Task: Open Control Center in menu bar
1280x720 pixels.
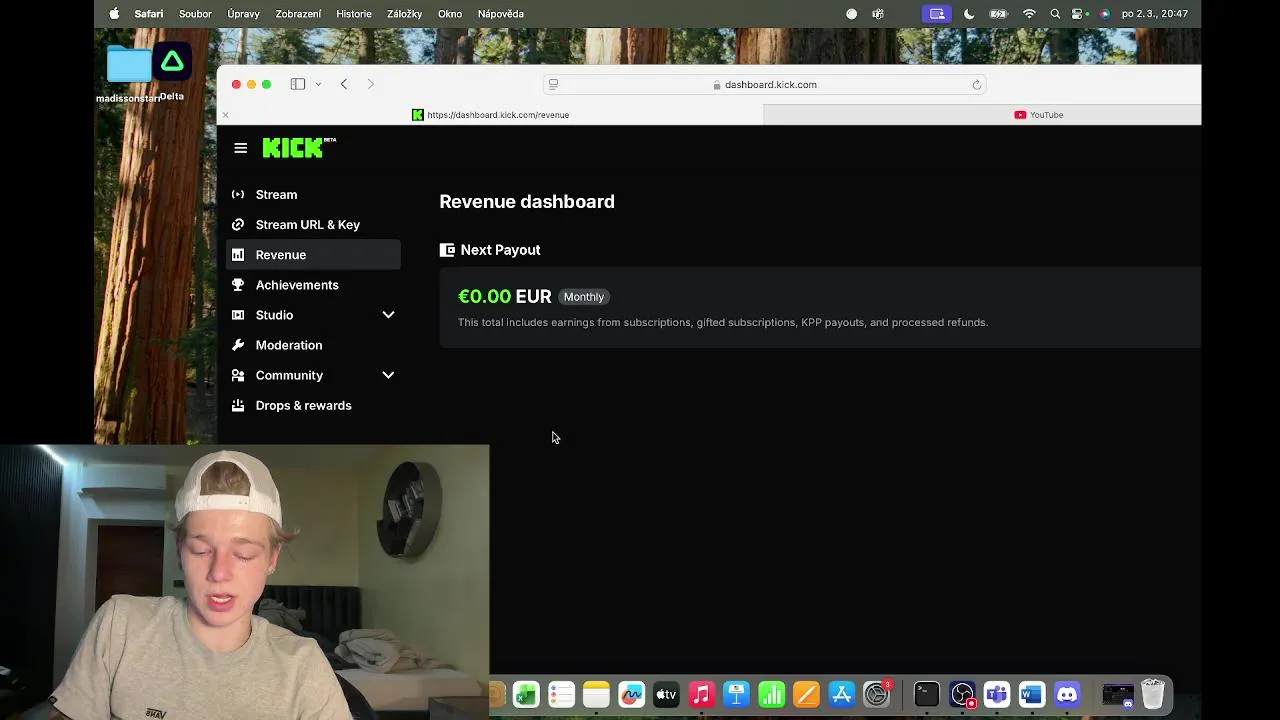Action: pos(1078,14)
